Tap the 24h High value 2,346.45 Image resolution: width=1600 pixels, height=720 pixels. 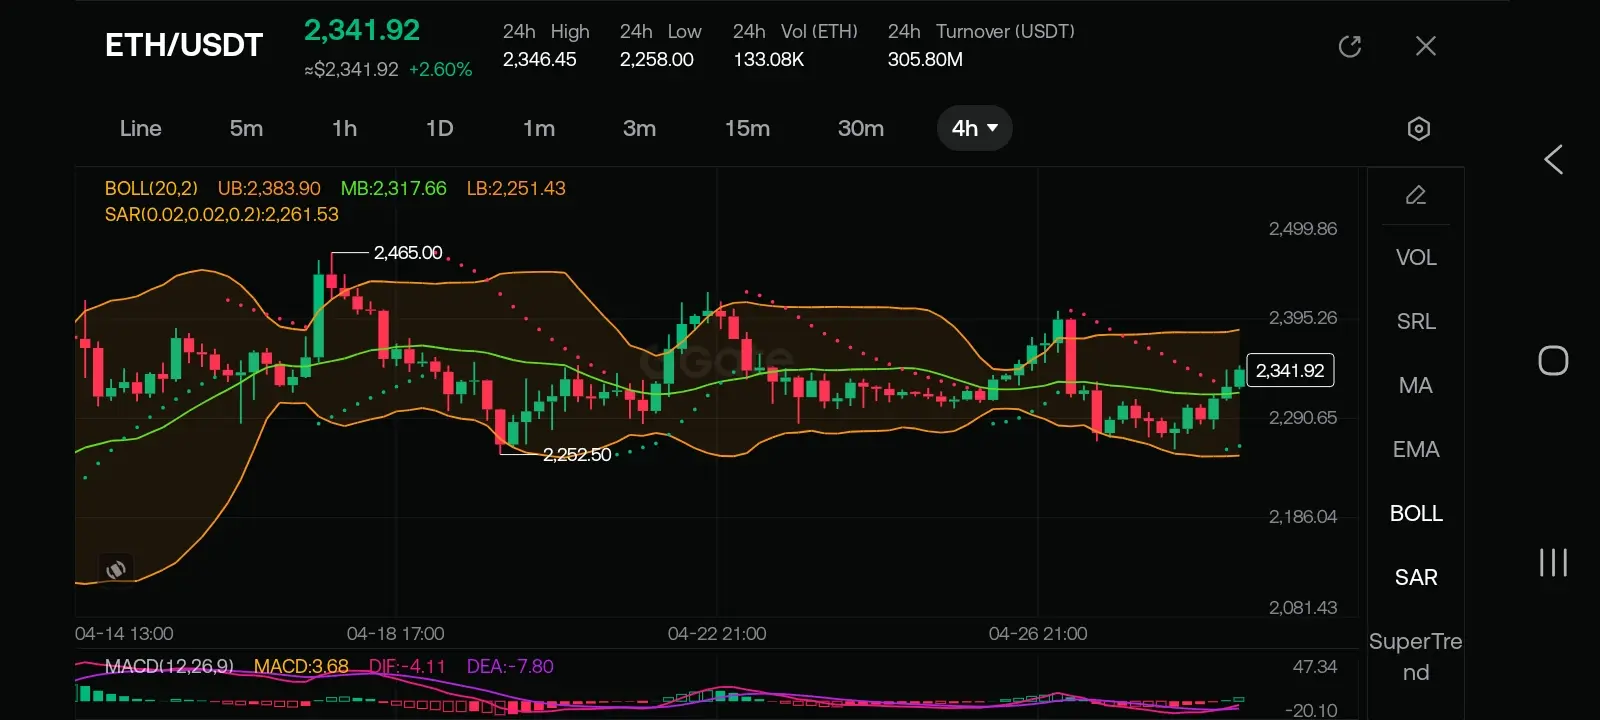click(x=540, y=59)
